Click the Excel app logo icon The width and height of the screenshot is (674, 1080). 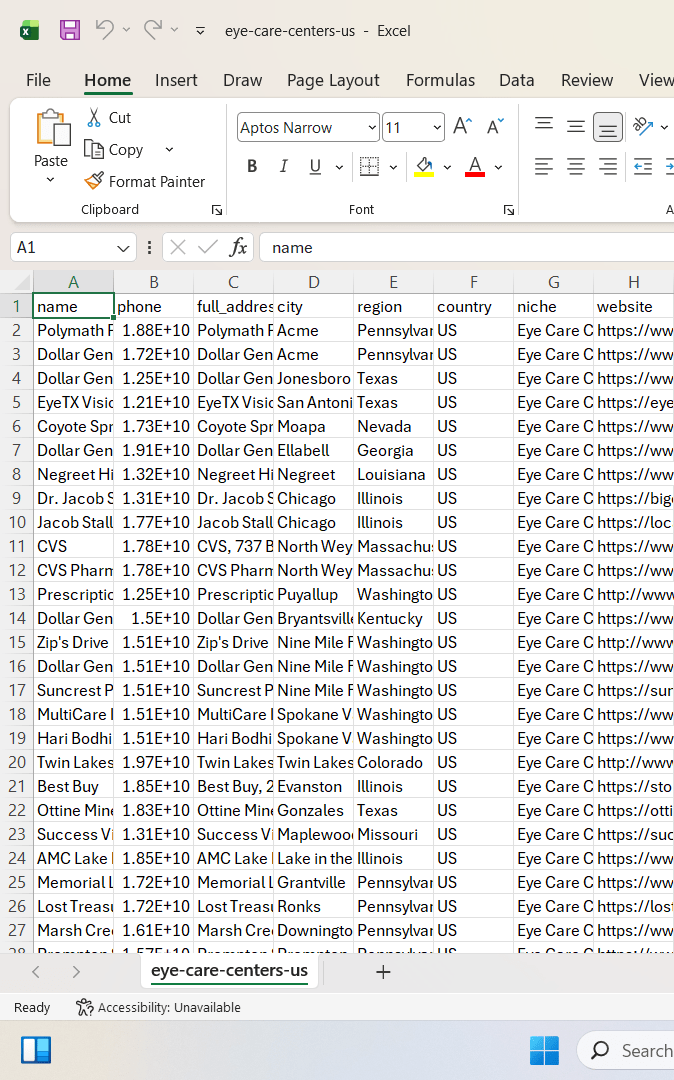[29, 31]
